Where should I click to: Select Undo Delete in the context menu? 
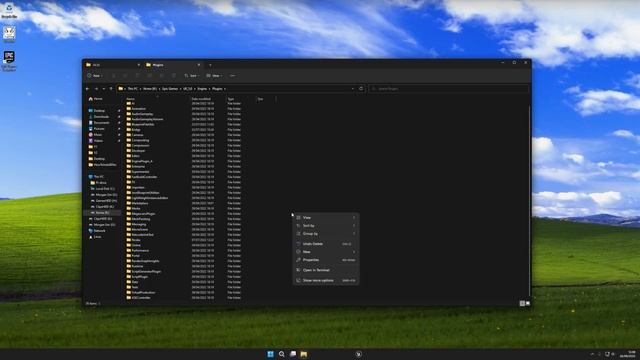point(326,244)
